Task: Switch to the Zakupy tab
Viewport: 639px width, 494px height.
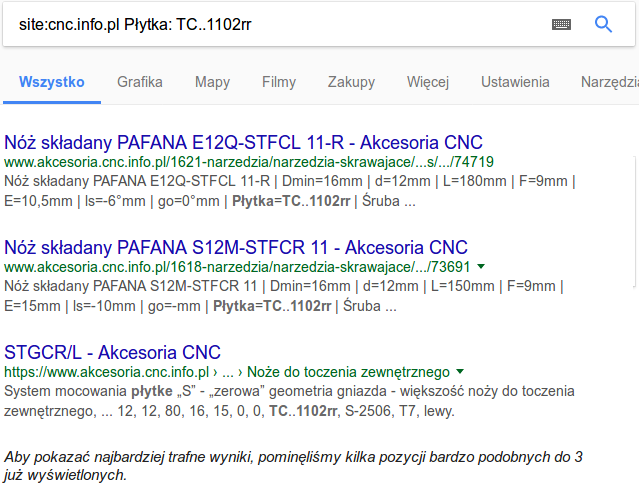Action: [x=351, y=82]
